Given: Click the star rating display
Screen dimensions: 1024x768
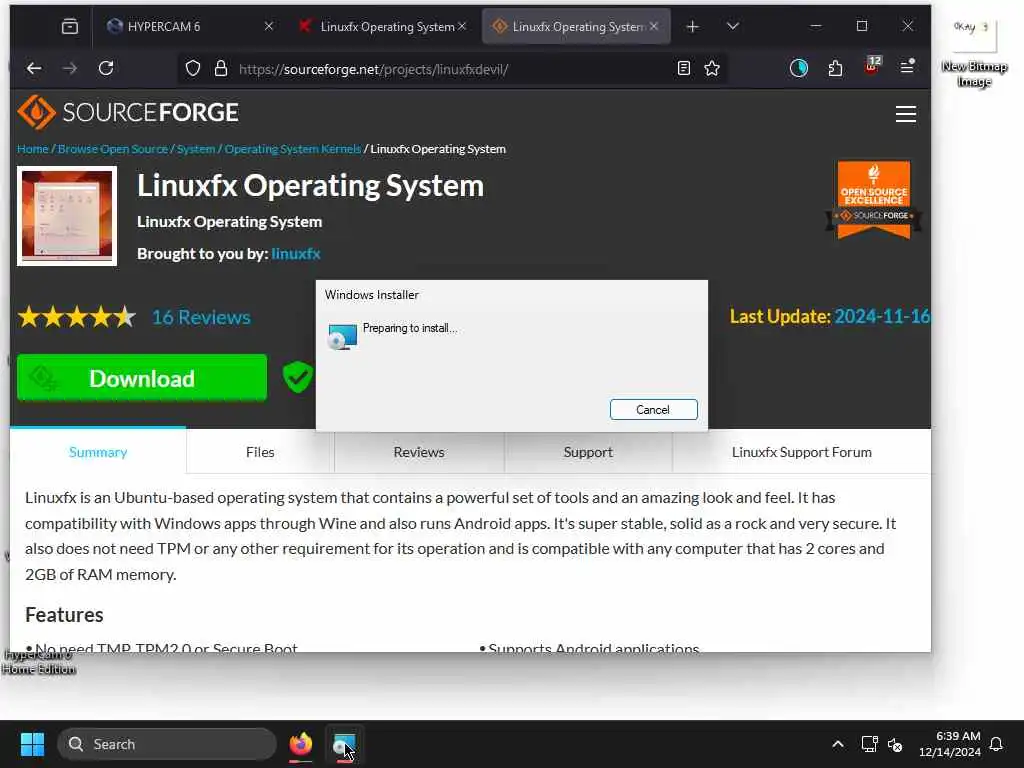Looking at the screenshot, I should [76, 317].
